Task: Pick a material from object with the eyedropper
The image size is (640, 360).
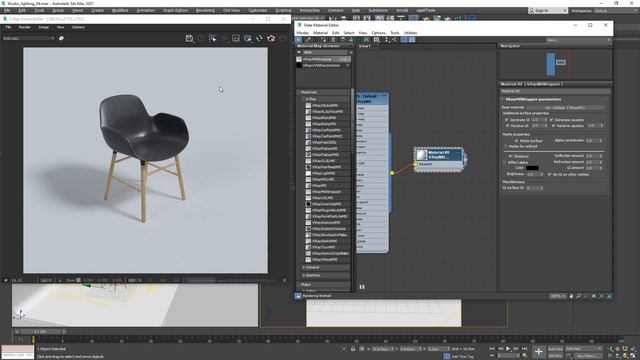Action: [x=308, y=40]
